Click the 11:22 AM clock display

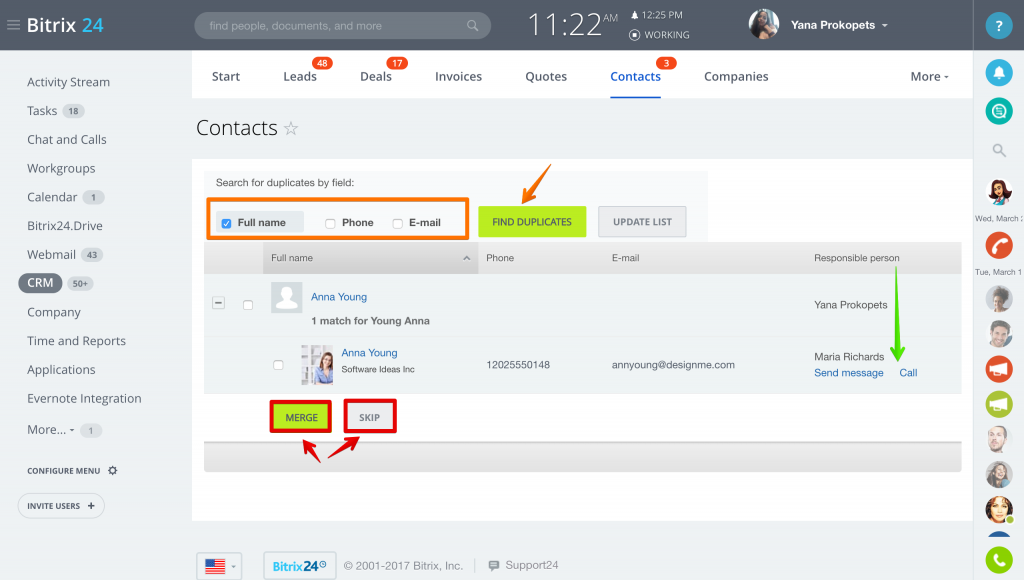572,25
